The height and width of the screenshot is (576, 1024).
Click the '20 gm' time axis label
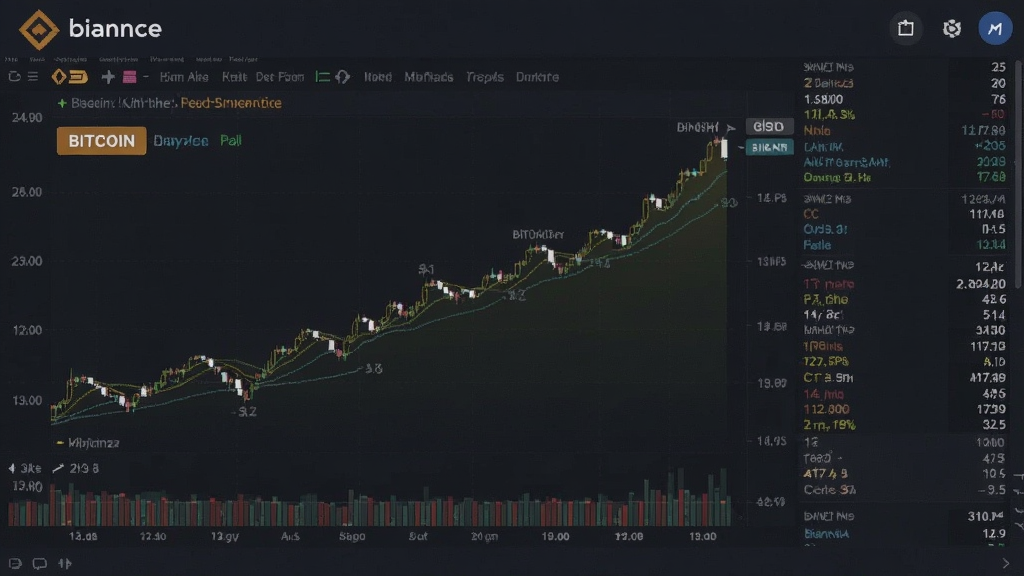coord(485,536)
